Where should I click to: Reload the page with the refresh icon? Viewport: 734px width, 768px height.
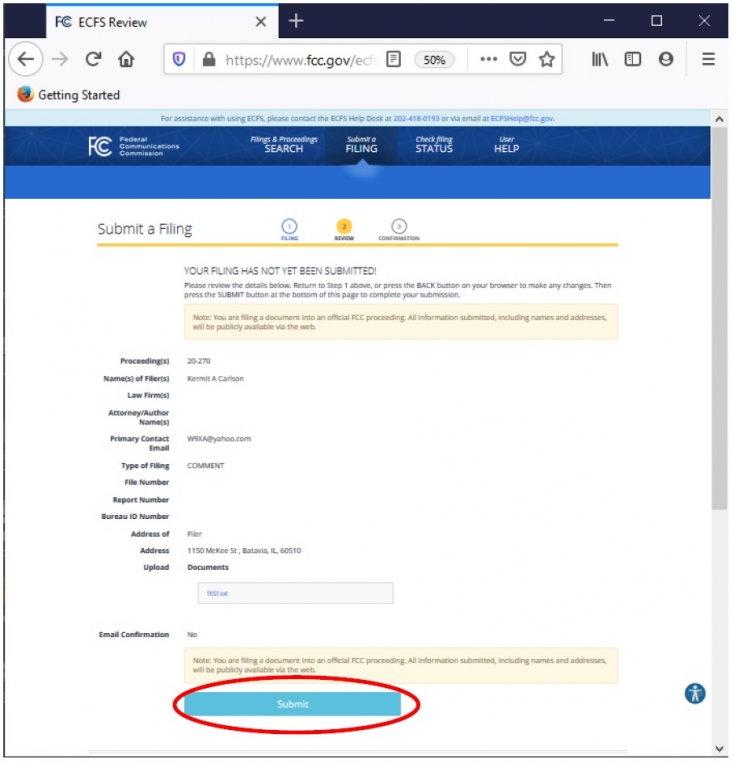tap(93, 60)
